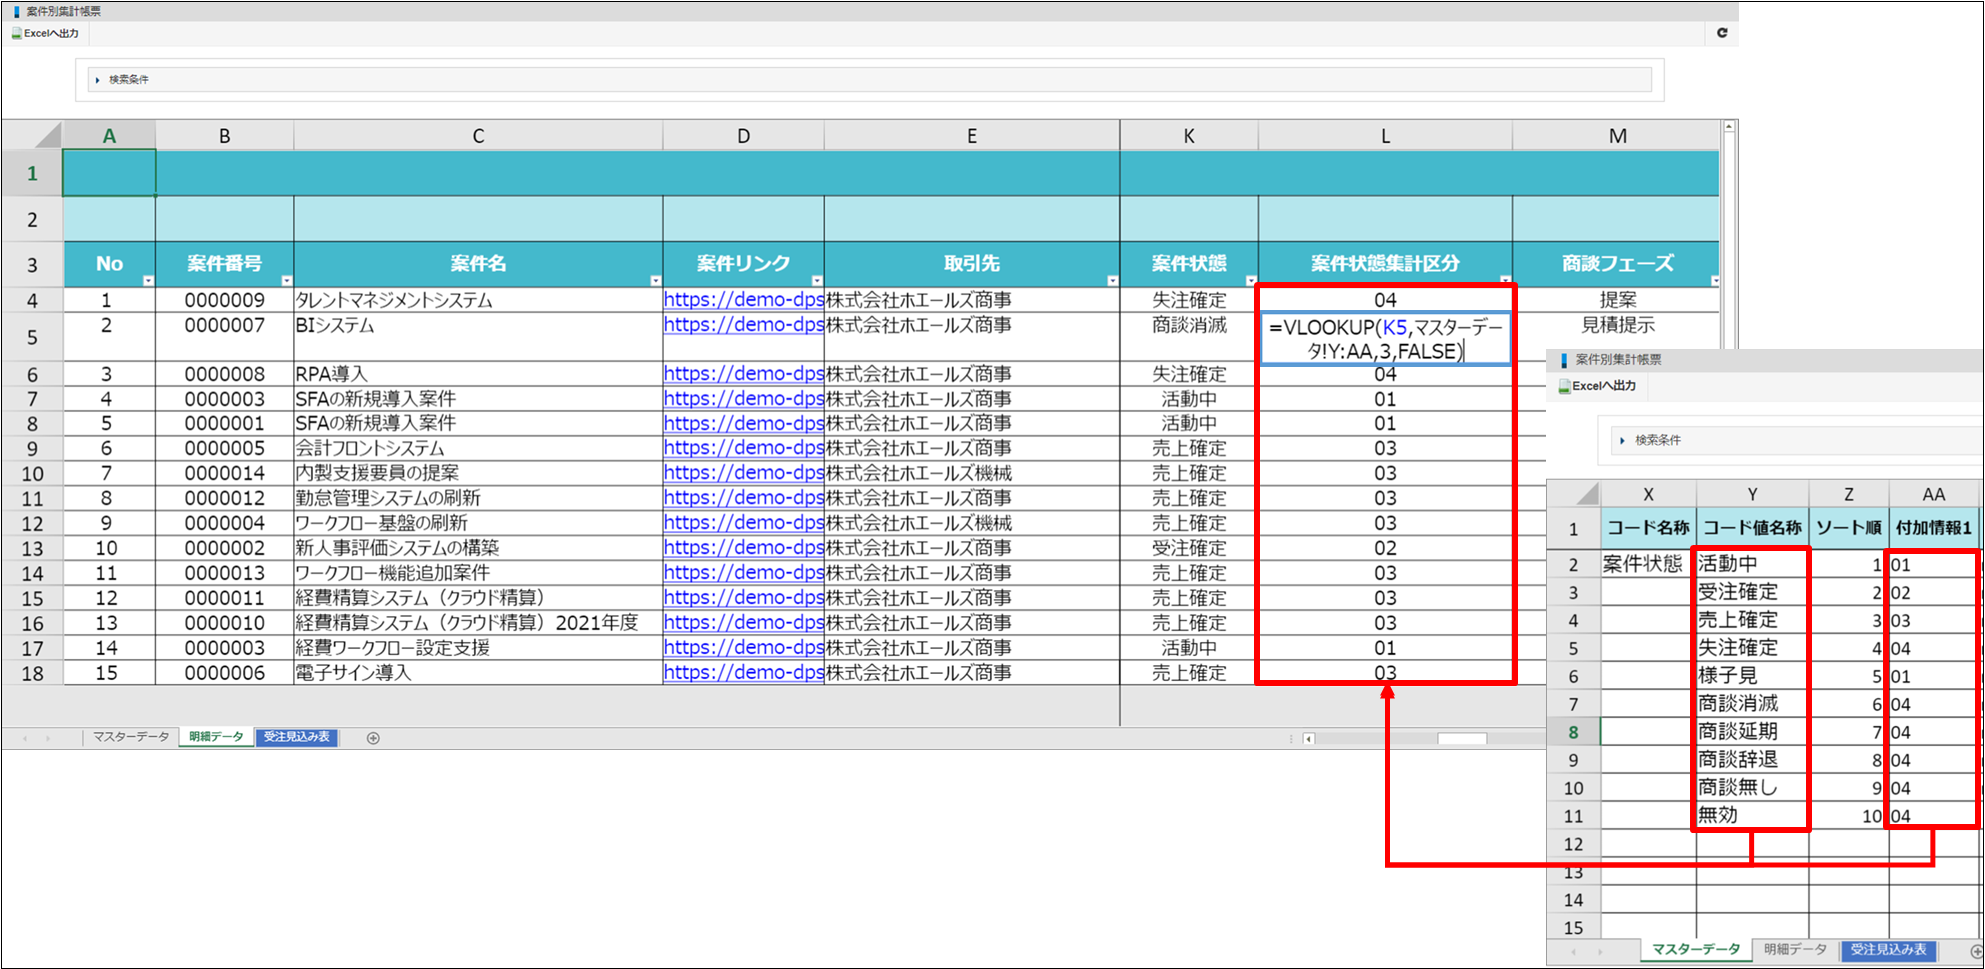
Task: Click 取引先 cell for ワークフロー基盤の刷新 row
Action: 971,523
